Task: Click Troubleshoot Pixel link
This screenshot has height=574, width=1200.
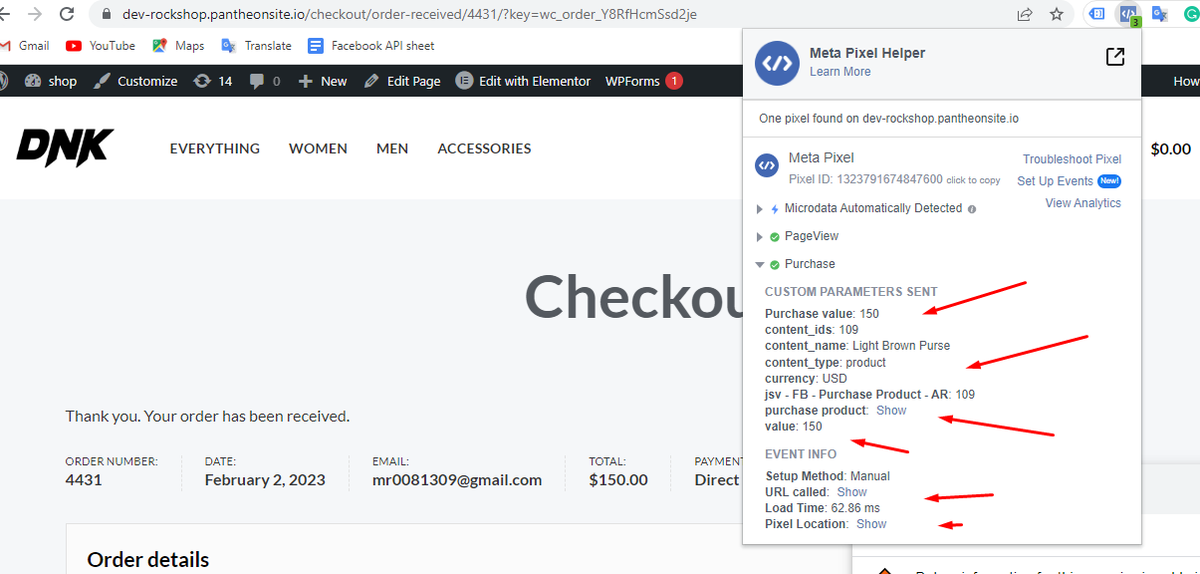Action: (1072, 159)
